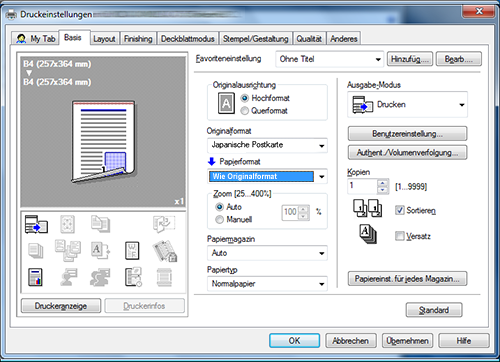
Task: Click the greyed group of users icon
Action: coord(100,277)
